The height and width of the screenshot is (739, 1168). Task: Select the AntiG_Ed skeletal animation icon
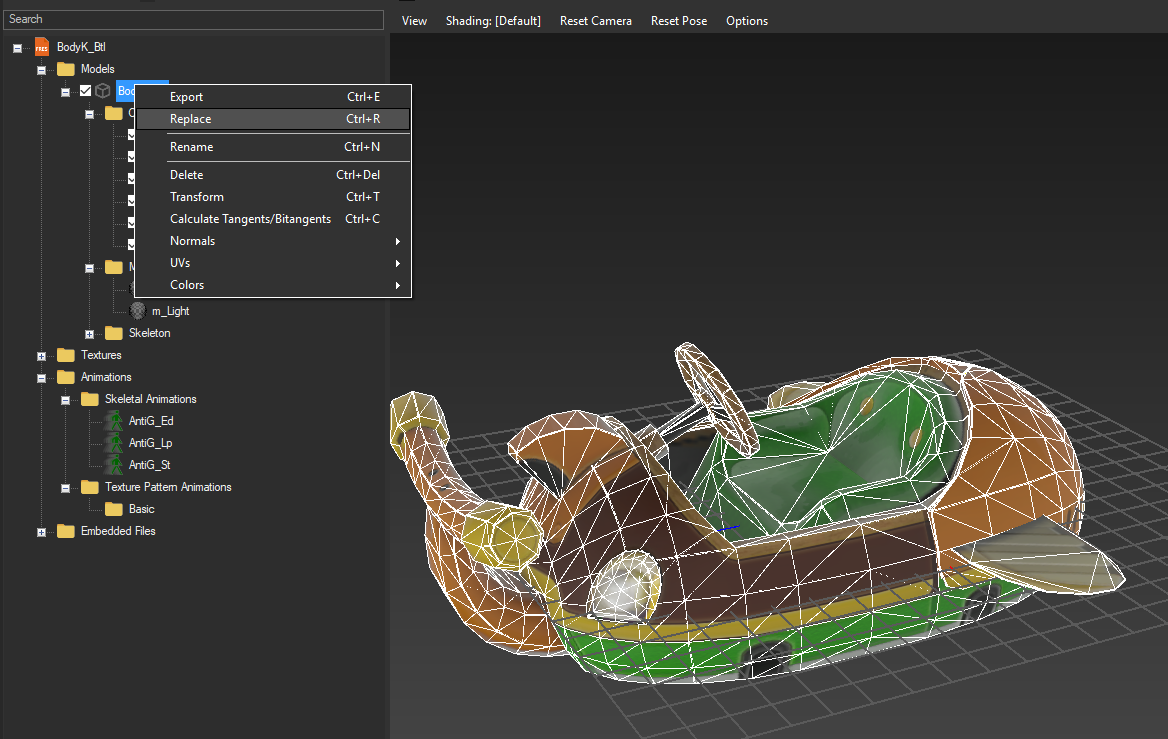pos(113,420)
